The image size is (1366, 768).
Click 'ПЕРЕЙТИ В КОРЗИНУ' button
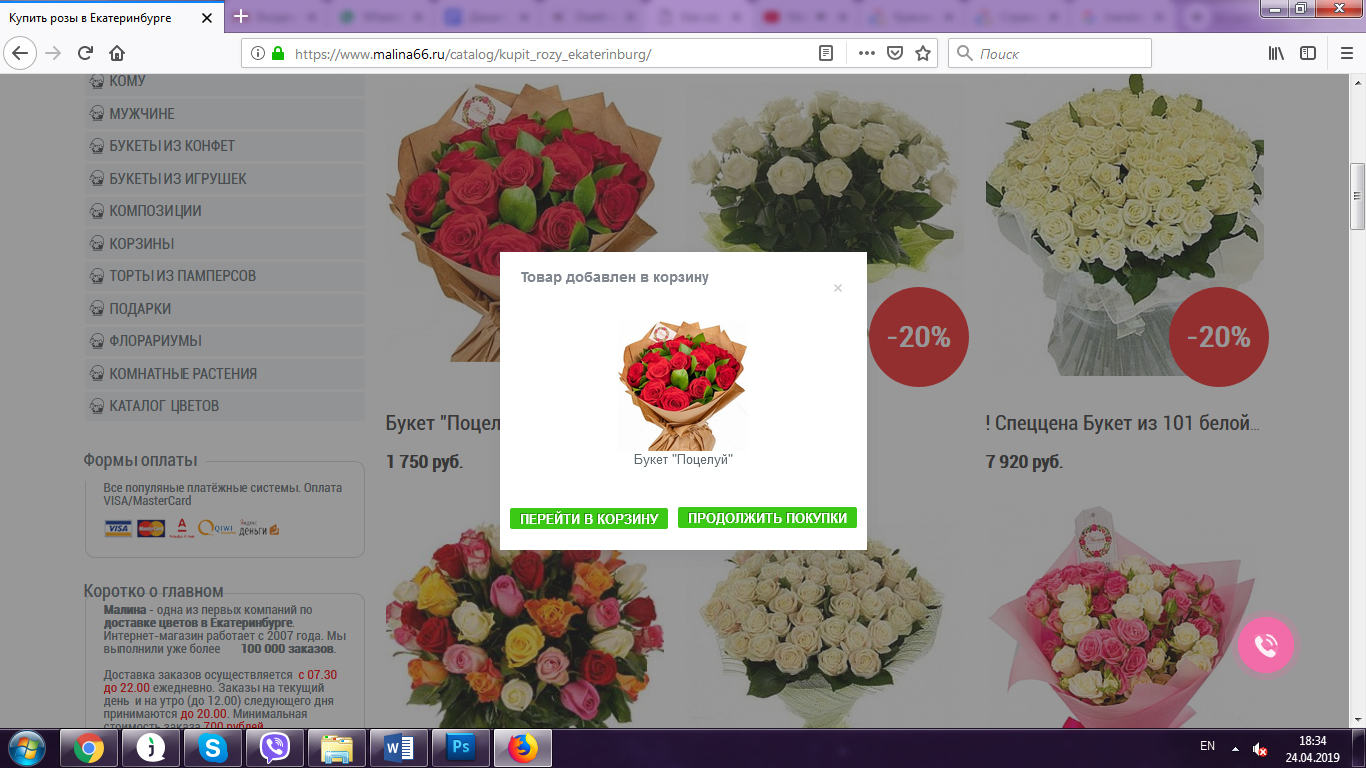589,518
